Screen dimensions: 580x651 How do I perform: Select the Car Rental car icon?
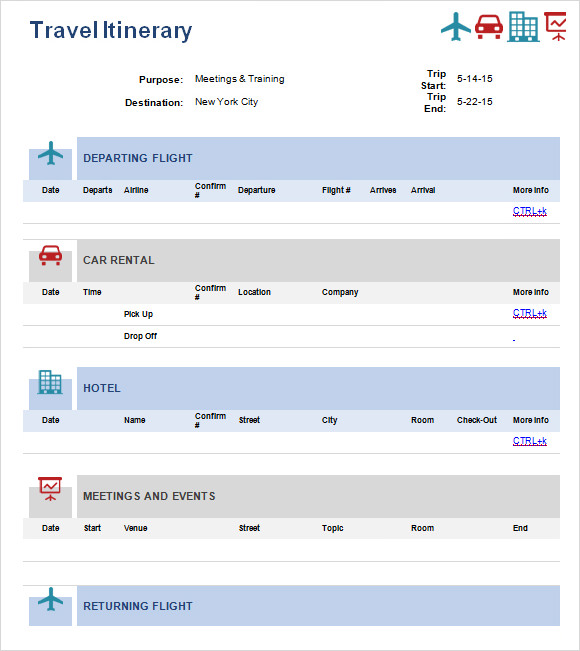point(50,255)
